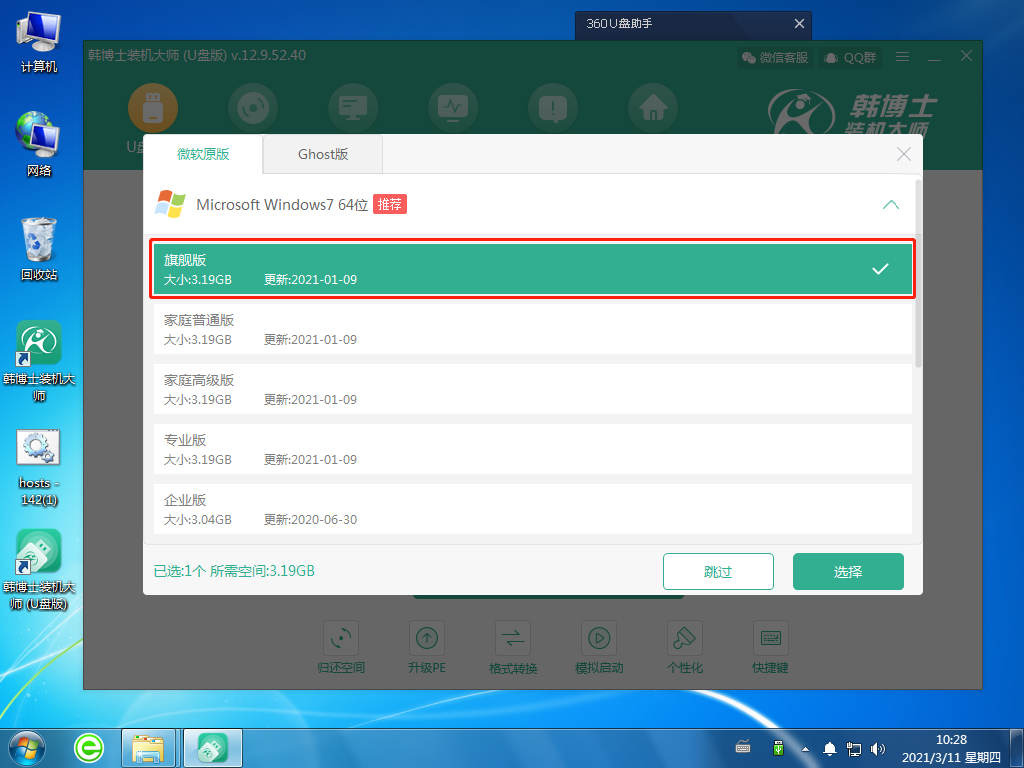Pick the 专业版 edition
This screenshot has height=768, width=1024.
click(532, 449)
